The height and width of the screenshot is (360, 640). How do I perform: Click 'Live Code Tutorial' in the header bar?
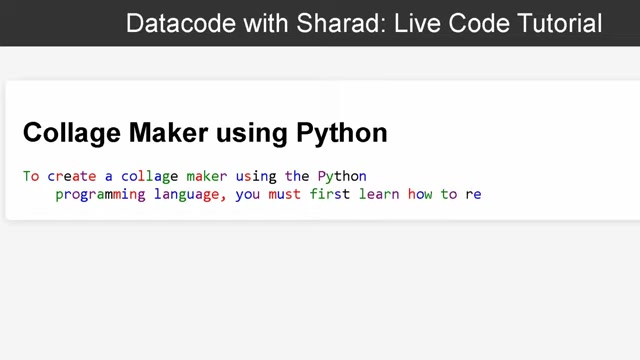(498, 23)
